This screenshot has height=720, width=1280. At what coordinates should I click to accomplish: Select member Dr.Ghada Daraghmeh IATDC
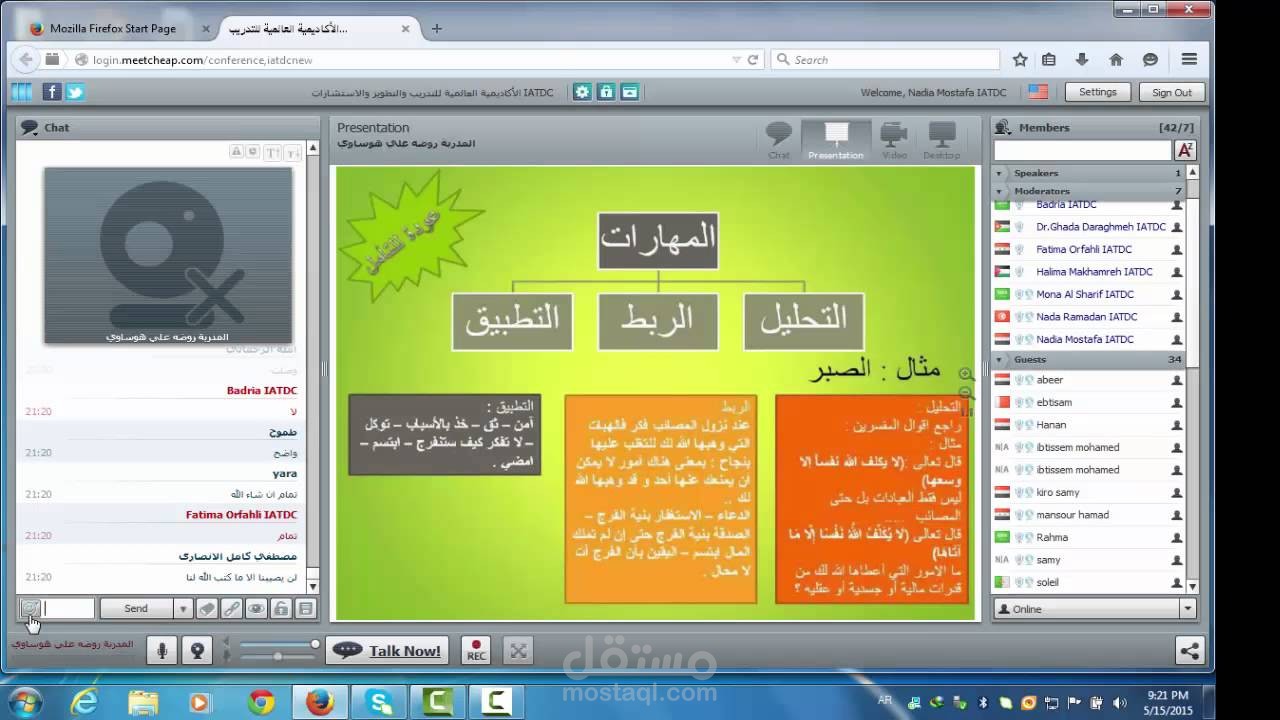coord(1101,227)
